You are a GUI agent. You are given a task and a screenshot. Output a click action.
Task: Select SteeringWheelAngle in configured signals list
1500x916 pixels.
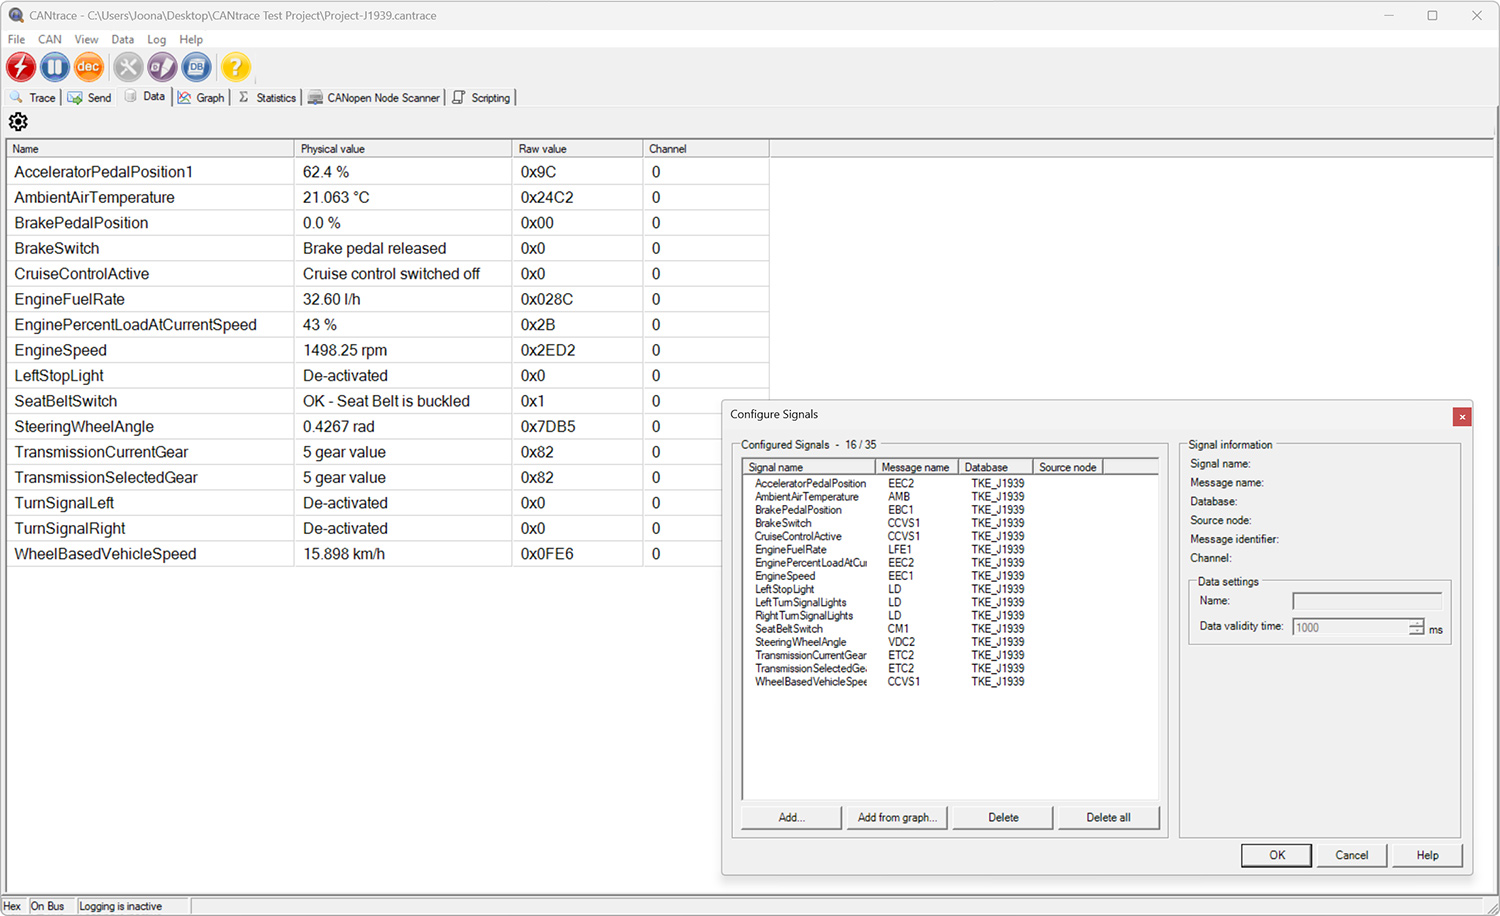(800, 642)
